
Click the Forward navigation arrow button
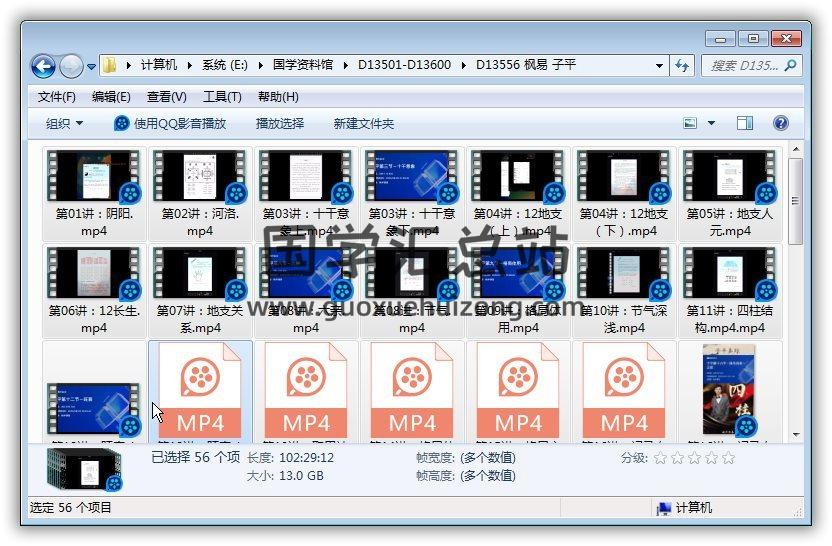(71, 66)
